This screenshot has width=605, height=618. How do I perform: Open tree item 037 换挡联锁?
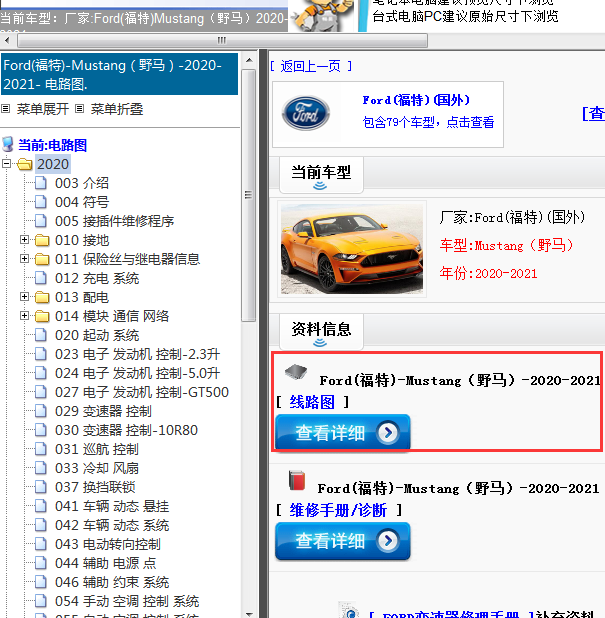(x=95, y=487)
